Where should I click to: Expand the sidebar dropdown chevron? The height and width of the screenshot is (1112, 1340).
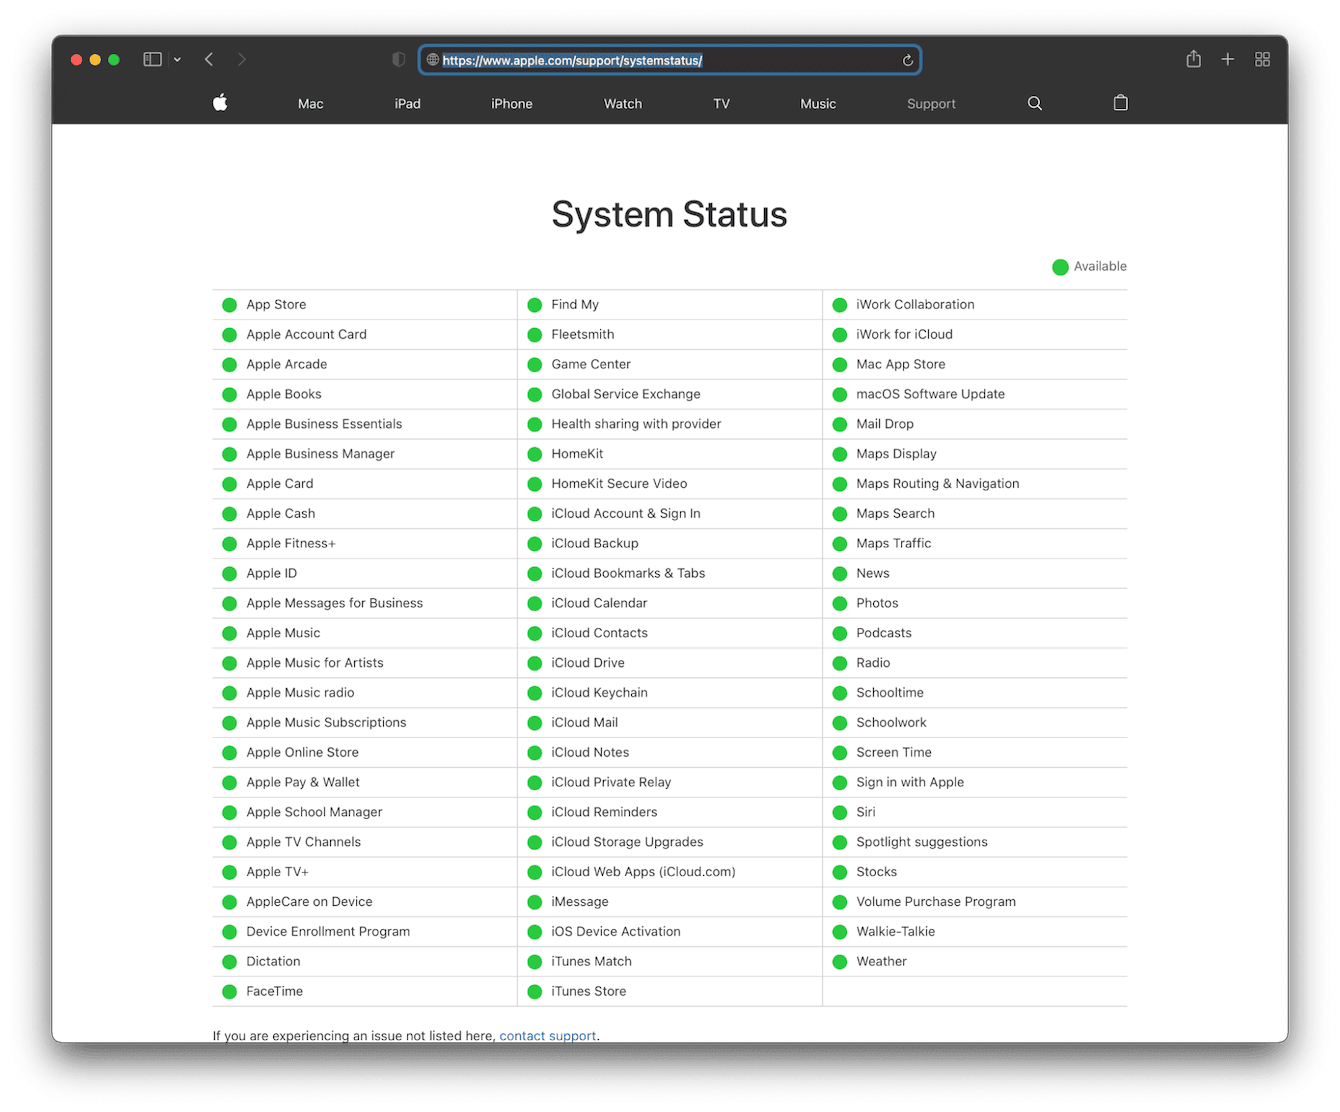point(177,60)
